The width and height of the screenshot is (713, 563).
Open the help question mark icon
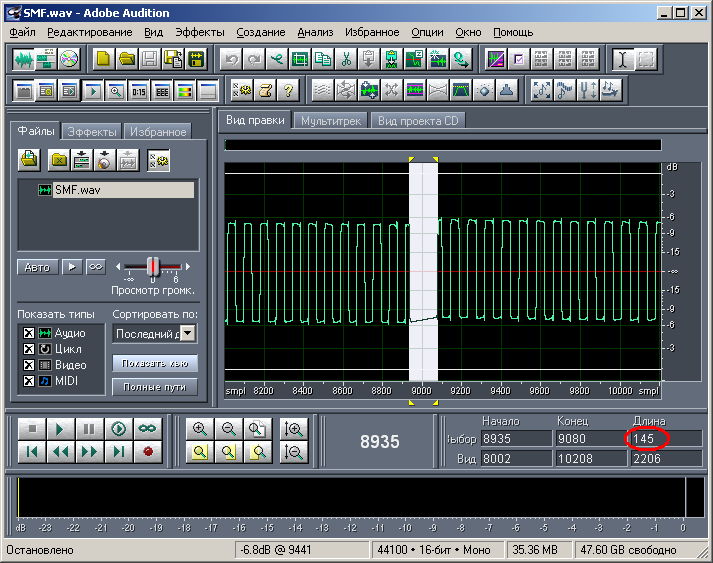(x=288, y=91)
